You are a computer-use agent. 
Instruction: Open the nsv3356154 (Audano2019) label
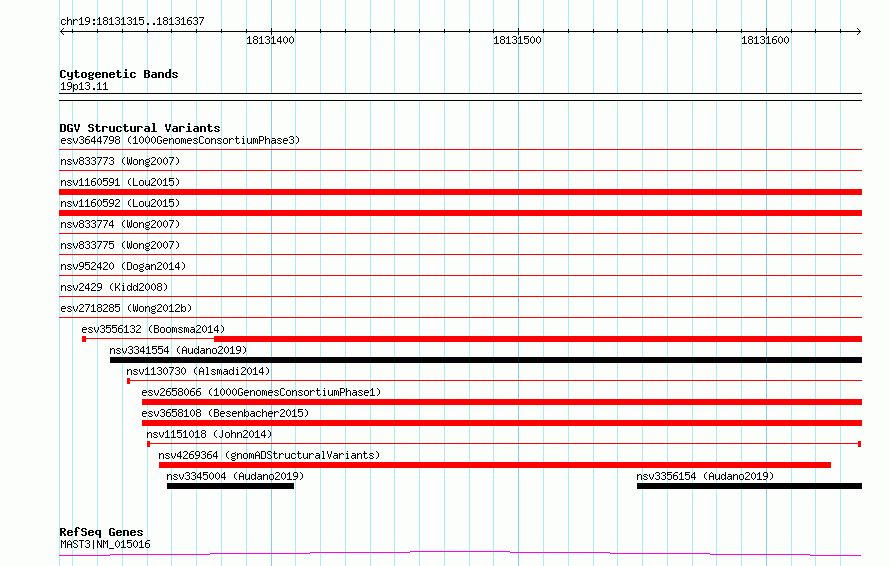(x=705, y=476)
